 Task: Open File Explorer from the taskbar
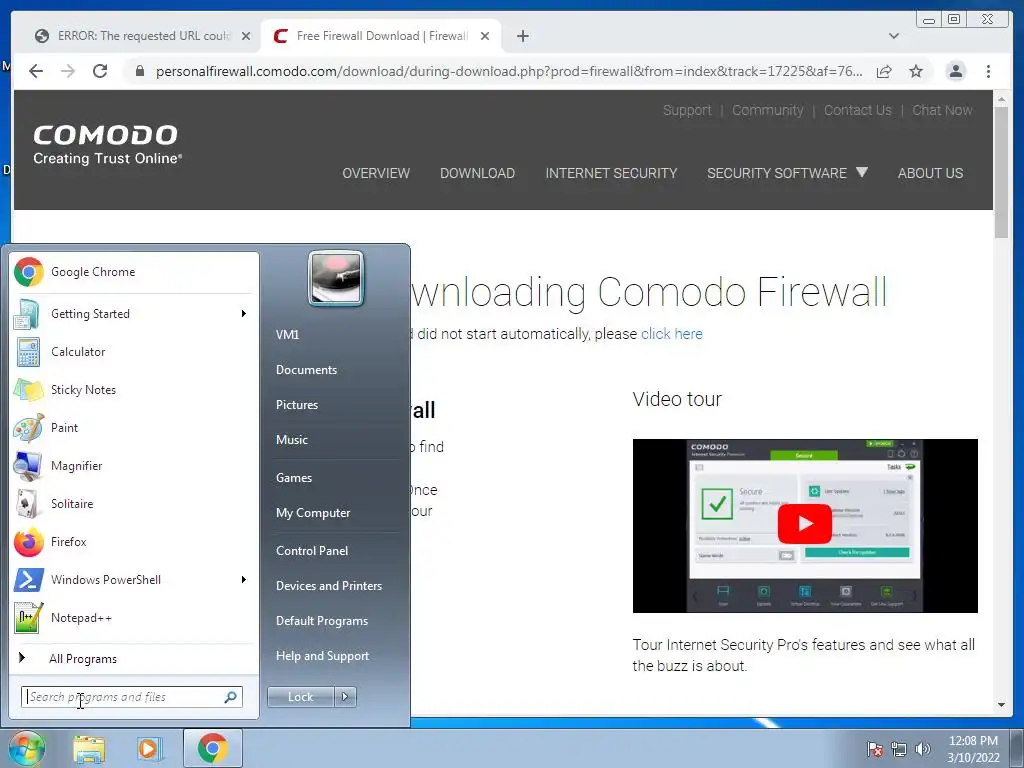(x=89, y=749)
